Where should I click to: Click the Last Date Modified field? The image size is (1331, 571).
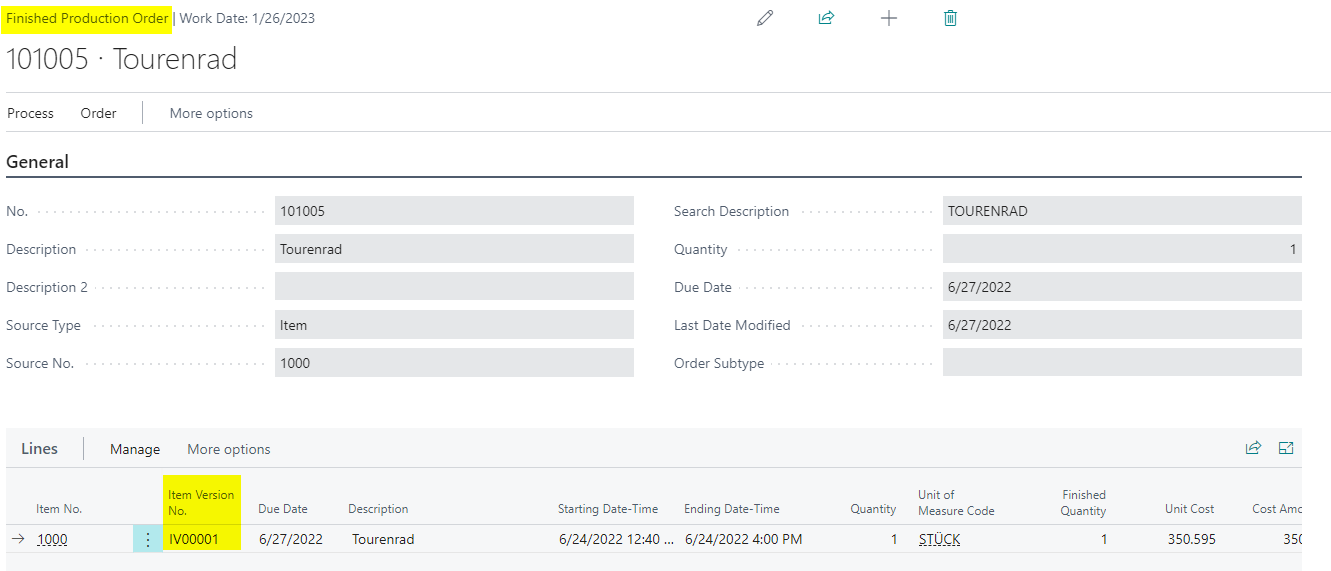pyautogui.click(x=1122, y=325)
